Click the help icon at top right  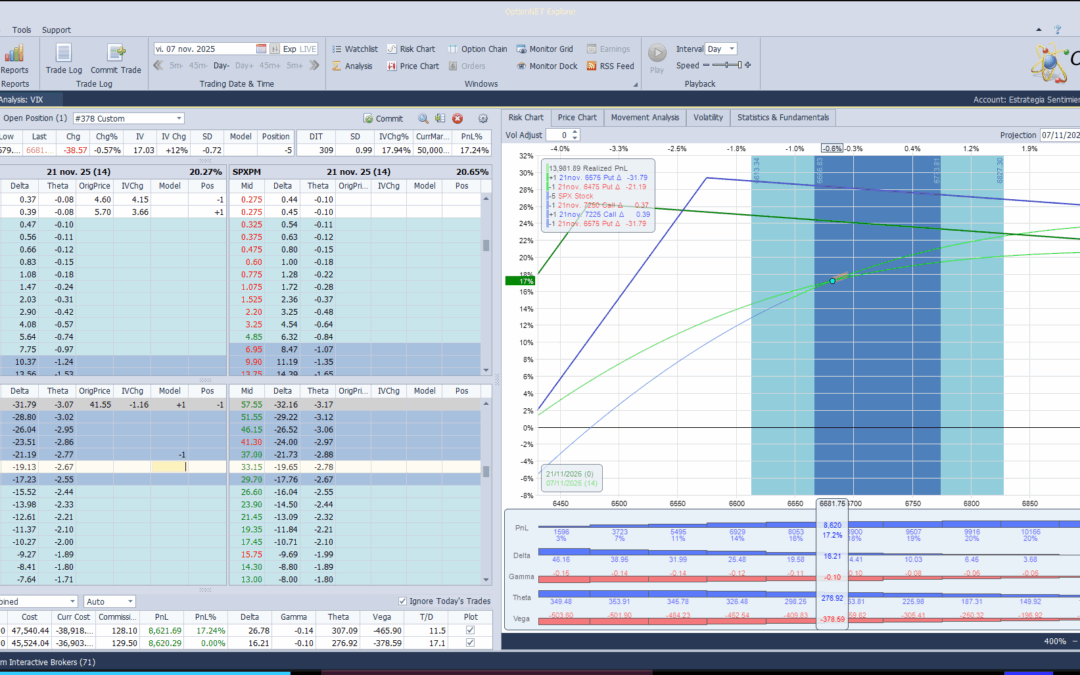click(1057, 30)
